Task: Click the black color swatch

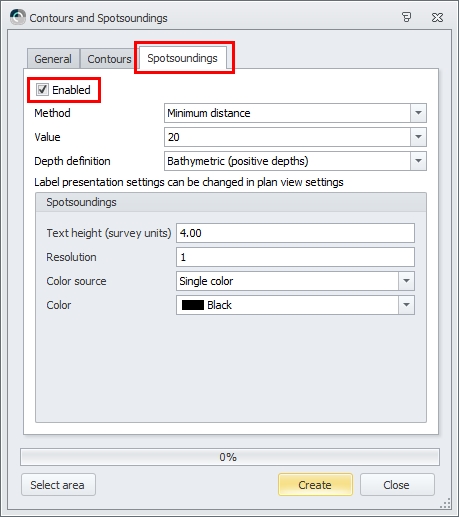Action: (193, 305)
